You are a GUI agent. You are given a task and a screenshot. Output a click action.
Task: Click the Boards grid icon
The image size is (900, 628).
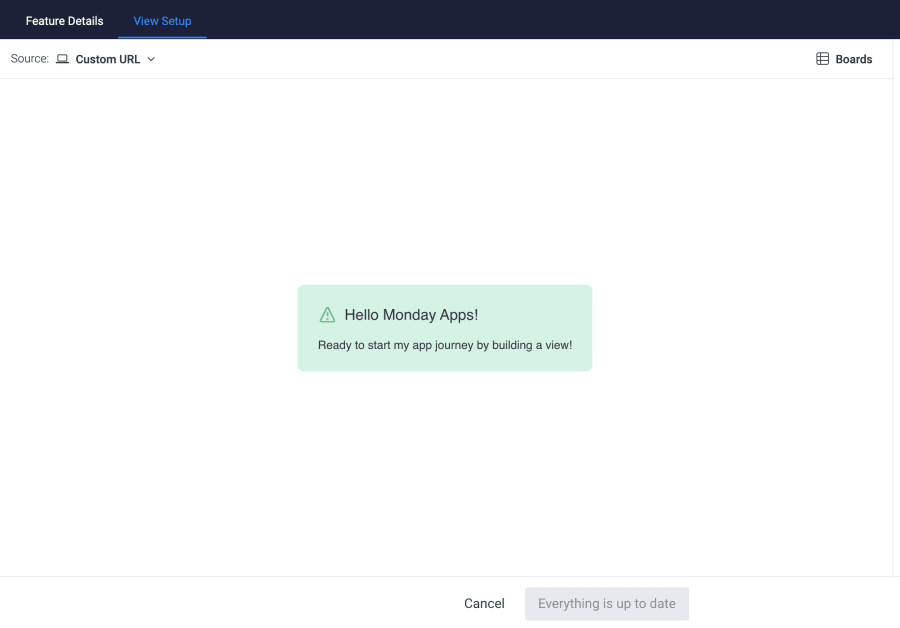pos(822,59)
